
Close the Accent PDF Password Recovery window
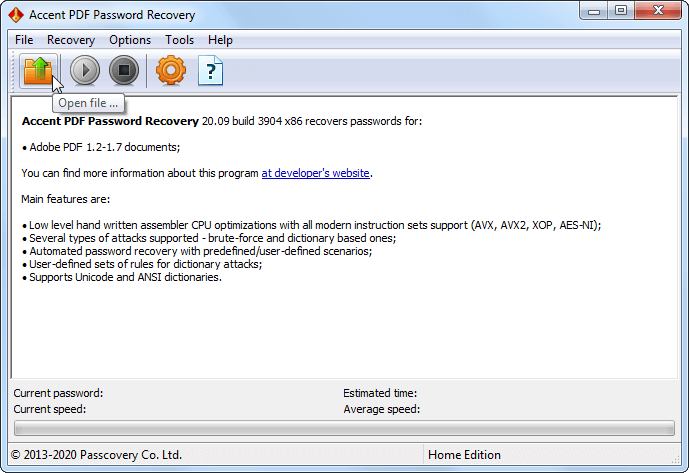click(x=658, y=11)
